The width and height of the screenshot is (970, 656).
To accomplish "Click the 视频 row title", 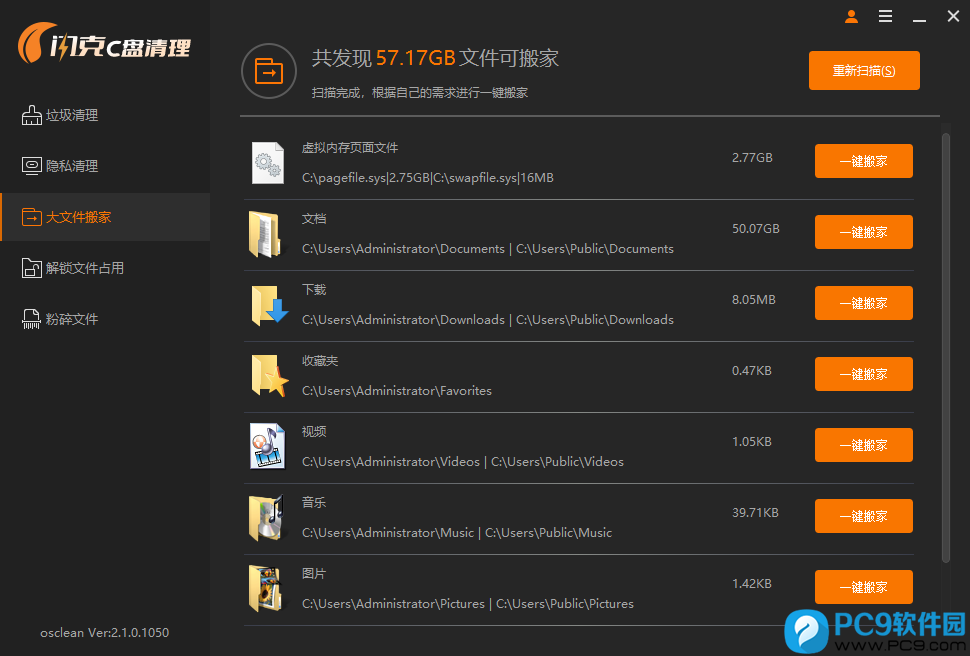I will point(314,431).
